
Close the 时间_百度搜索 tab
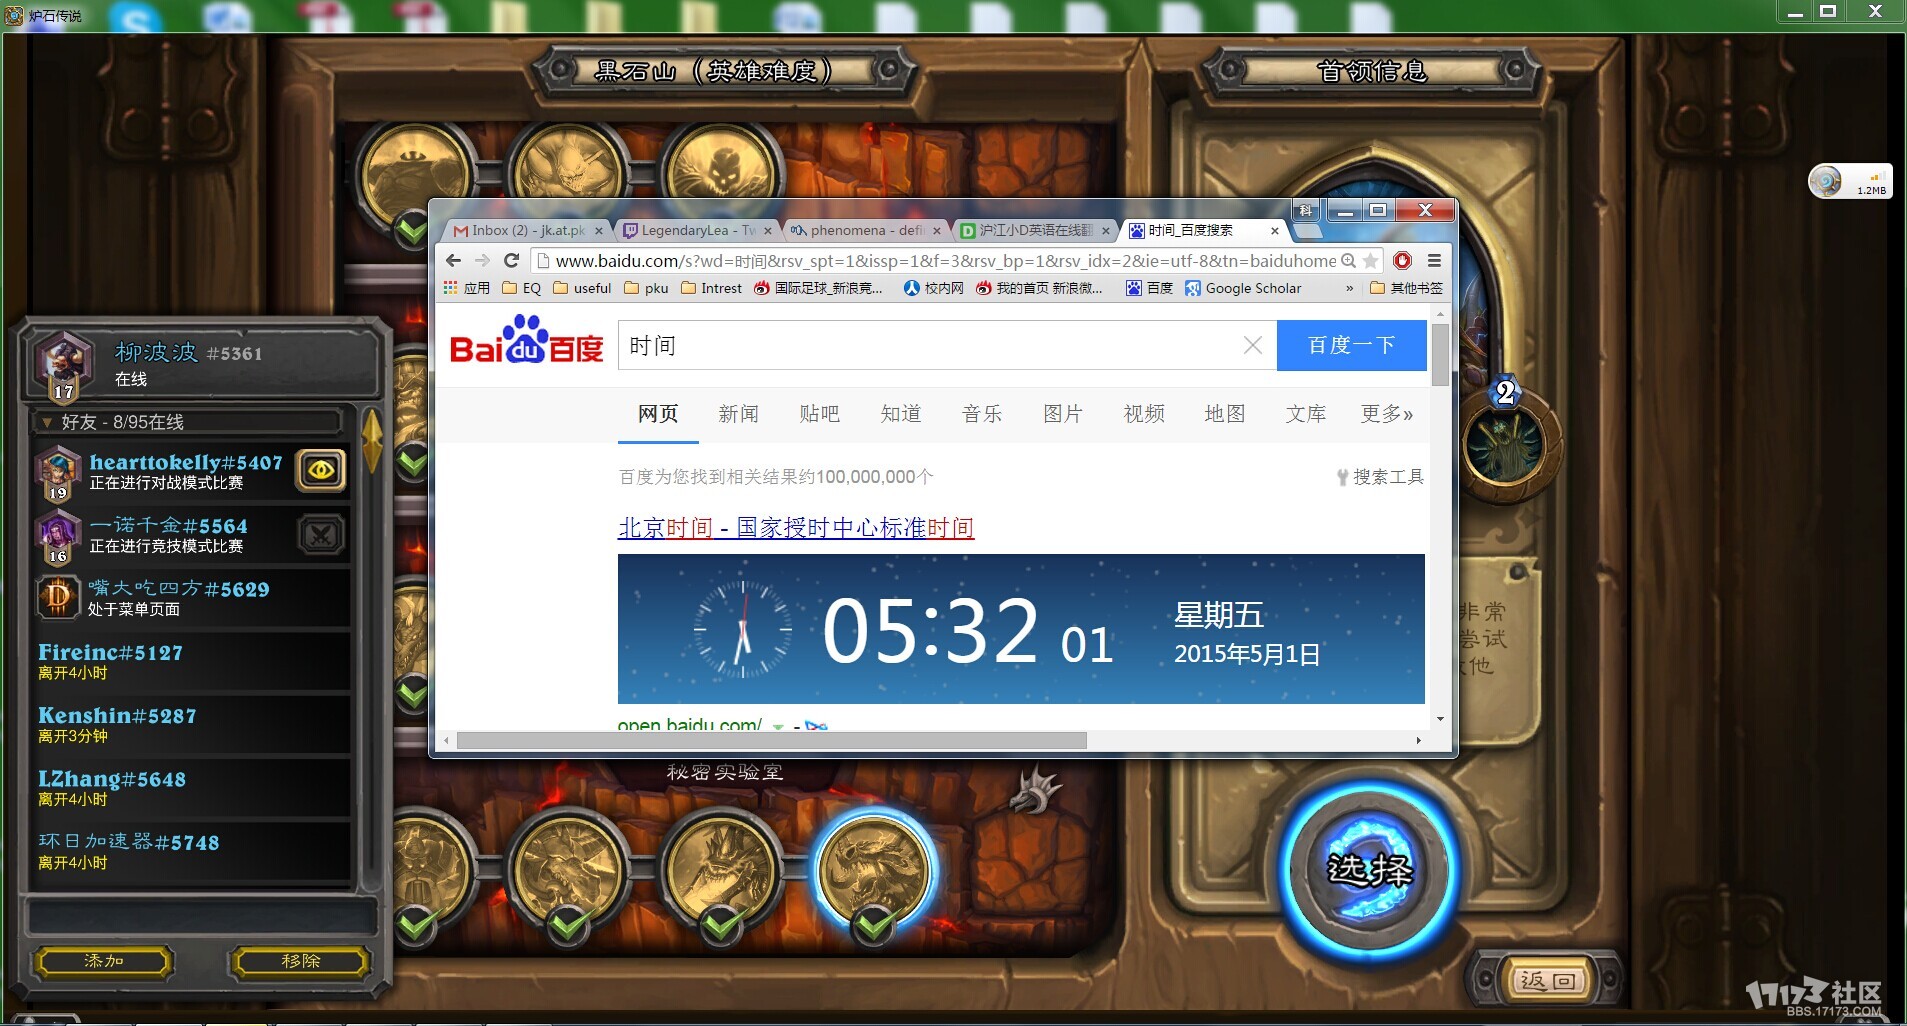(x=1274, y=230)
